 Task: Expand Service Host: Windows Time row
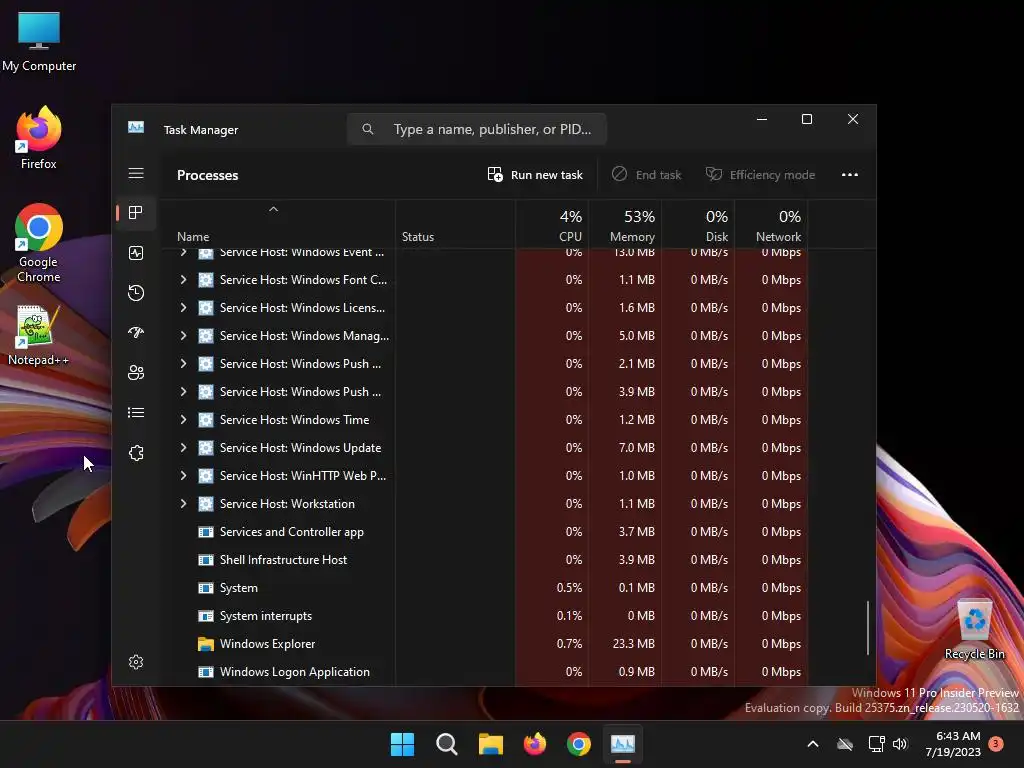[184, 420]
